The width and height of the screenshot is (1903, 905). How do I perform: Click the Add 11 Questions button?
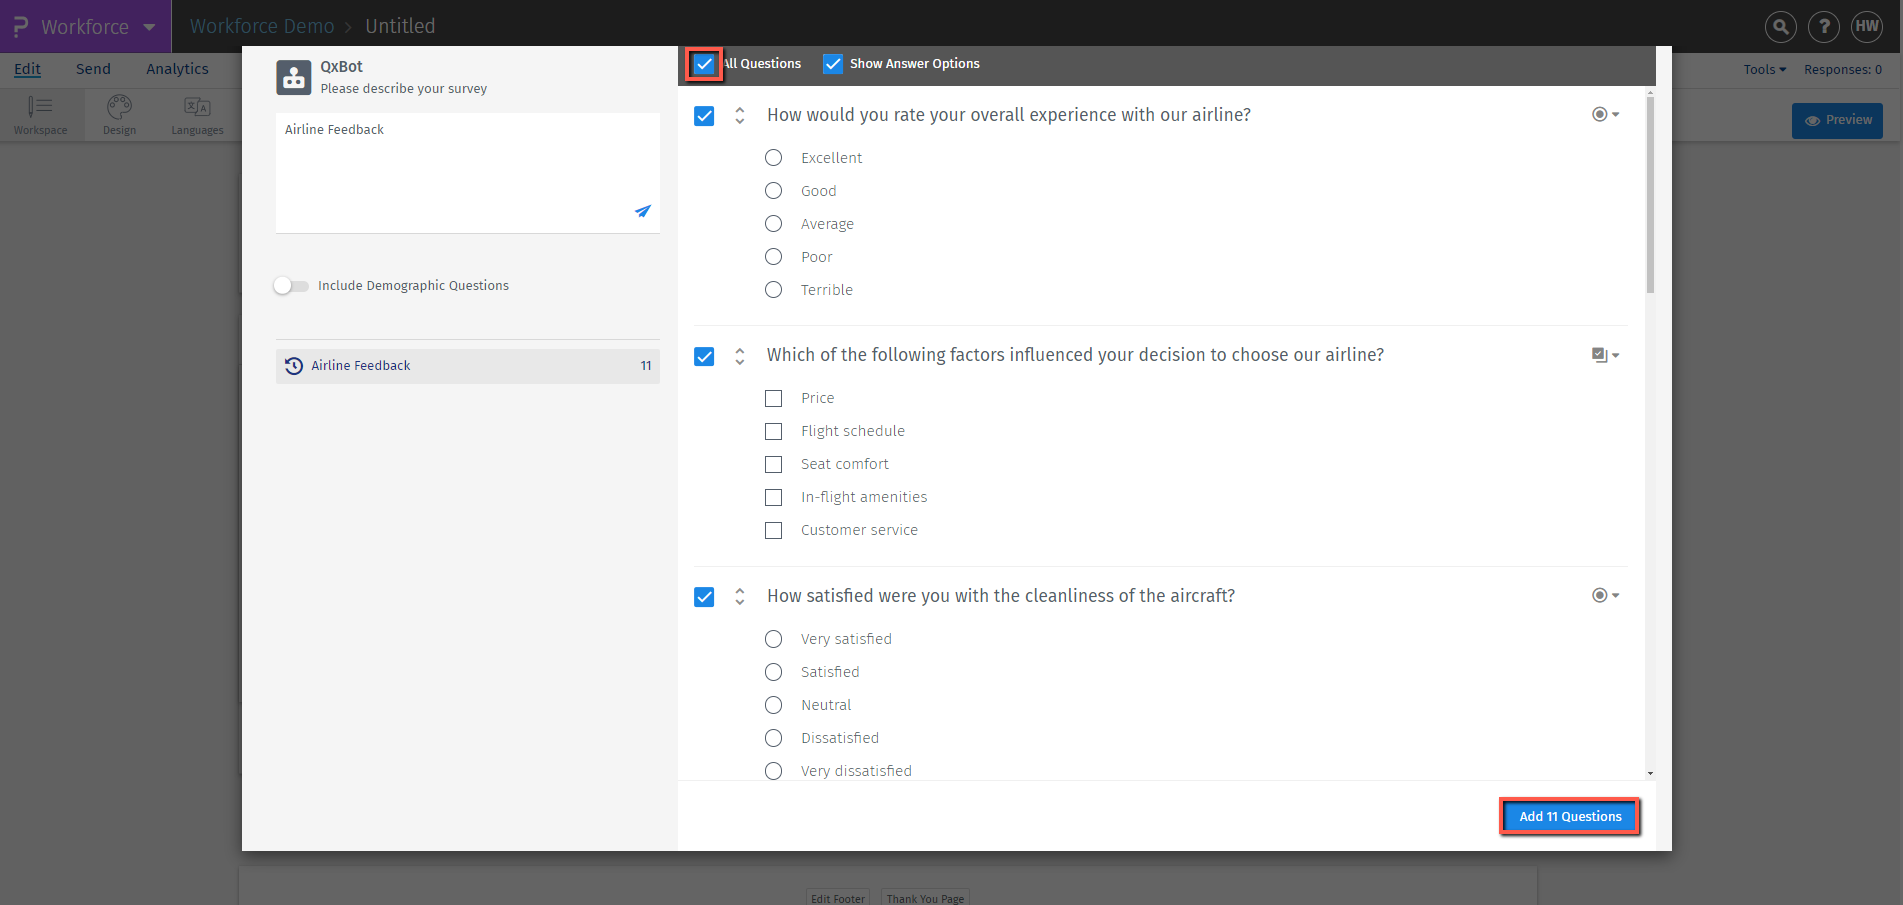point(1569,816)
